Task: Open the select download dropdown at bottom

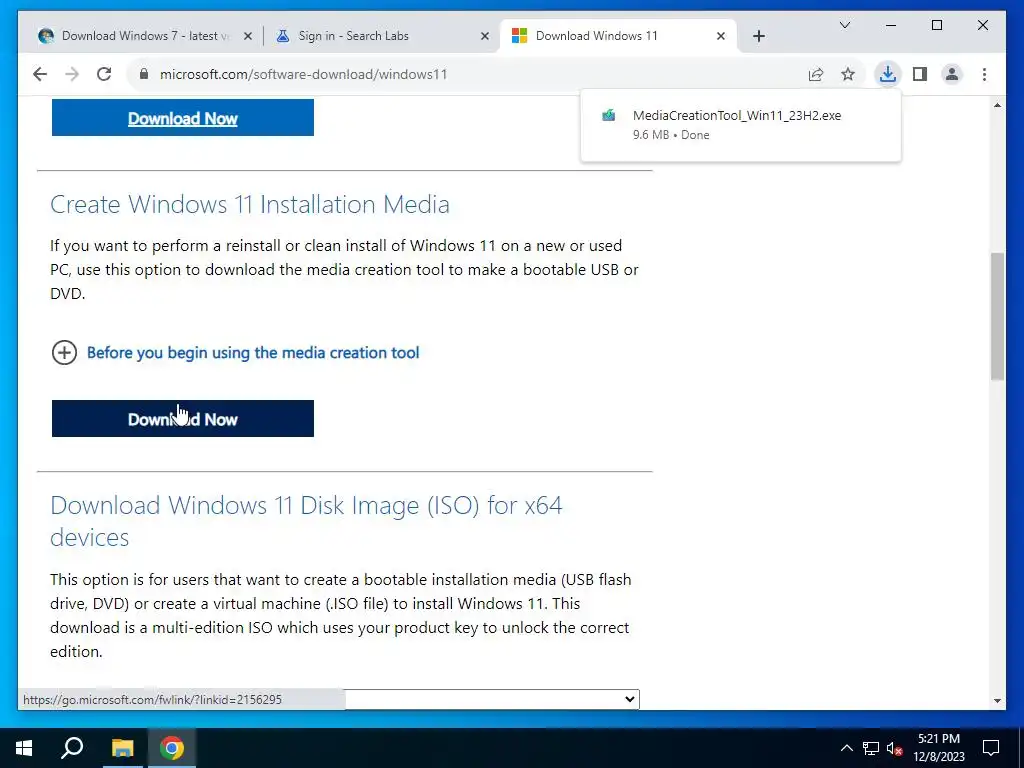Action: [492, 699]
